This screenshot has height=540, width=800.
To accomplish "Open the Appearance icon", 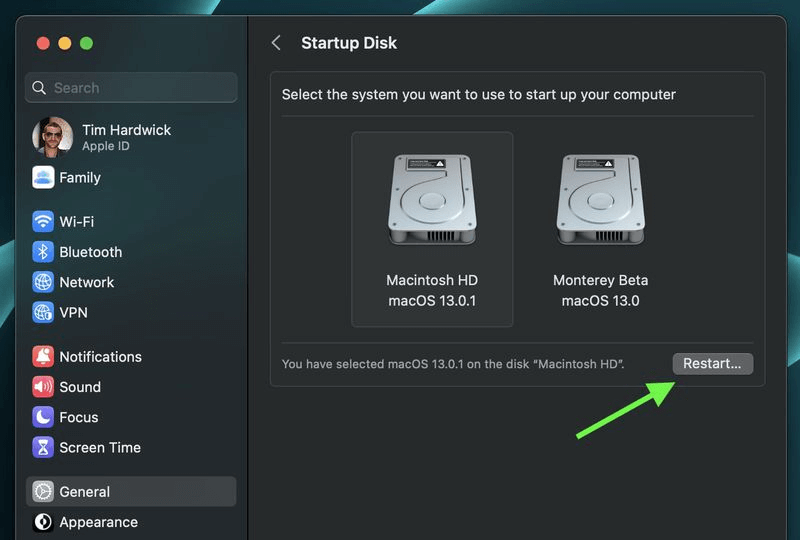I will pos(43,522).
